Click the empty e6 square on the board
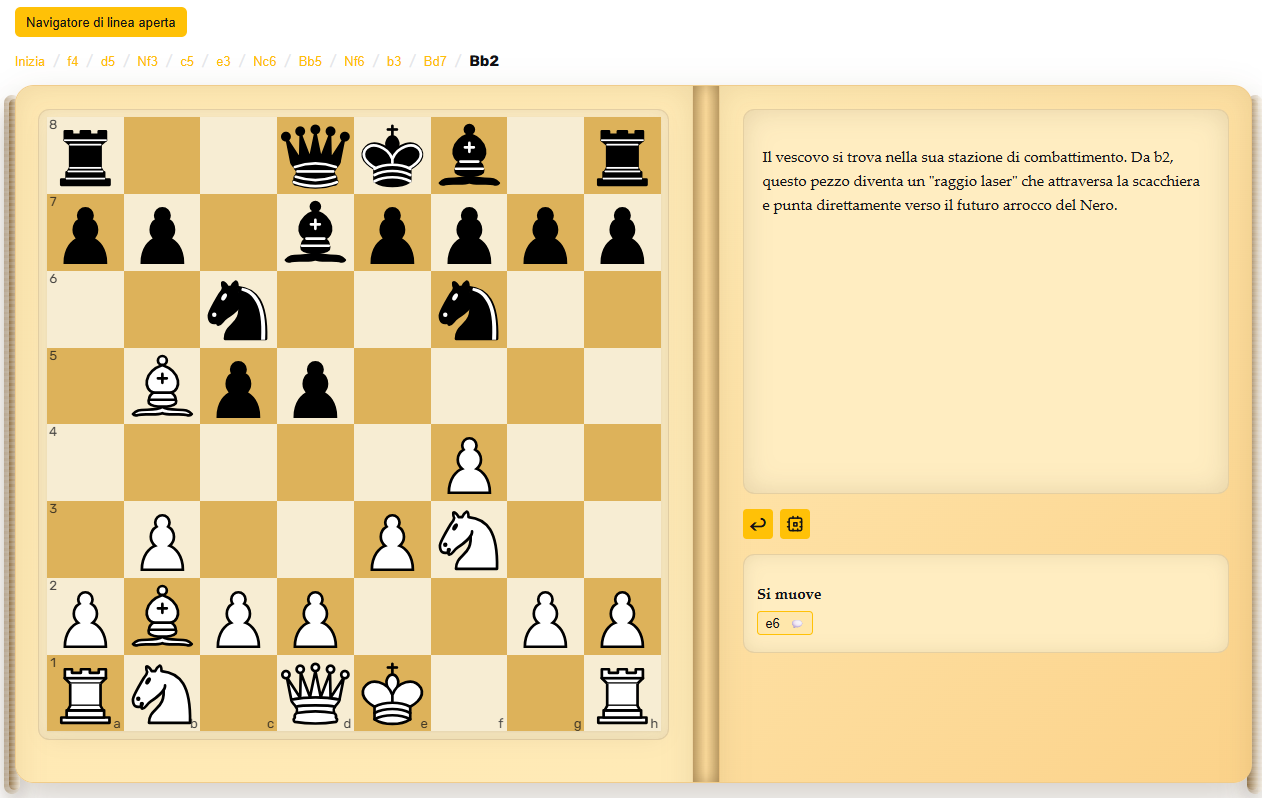1262x798 pixels. click(392, 309)
